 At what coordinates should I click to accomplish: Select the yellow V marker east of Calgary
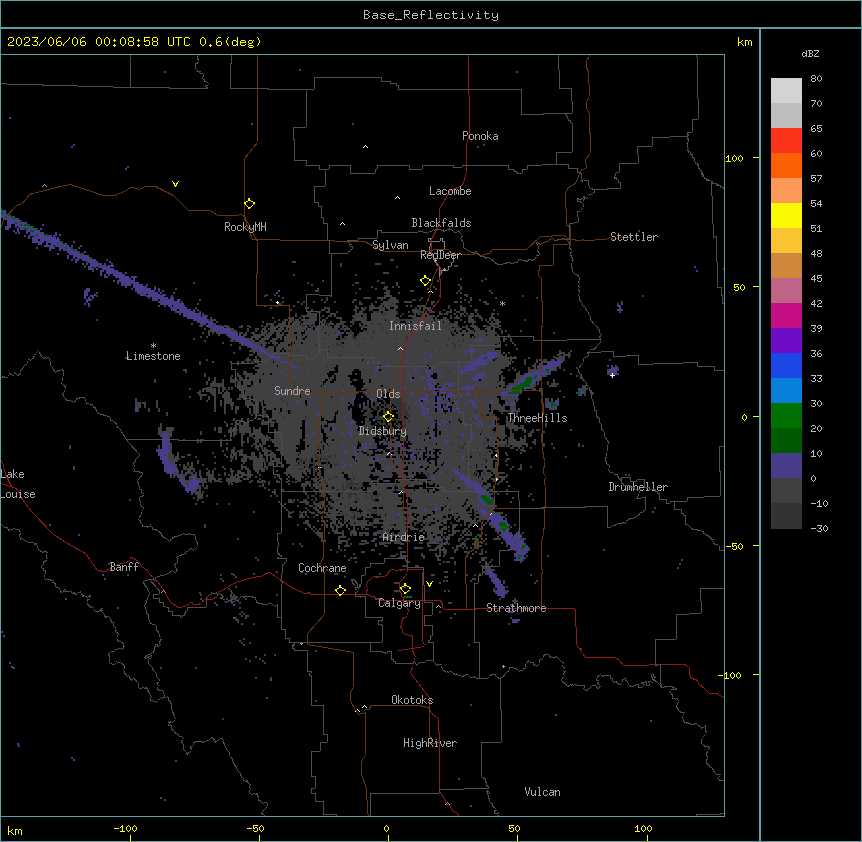pos(429,584)
